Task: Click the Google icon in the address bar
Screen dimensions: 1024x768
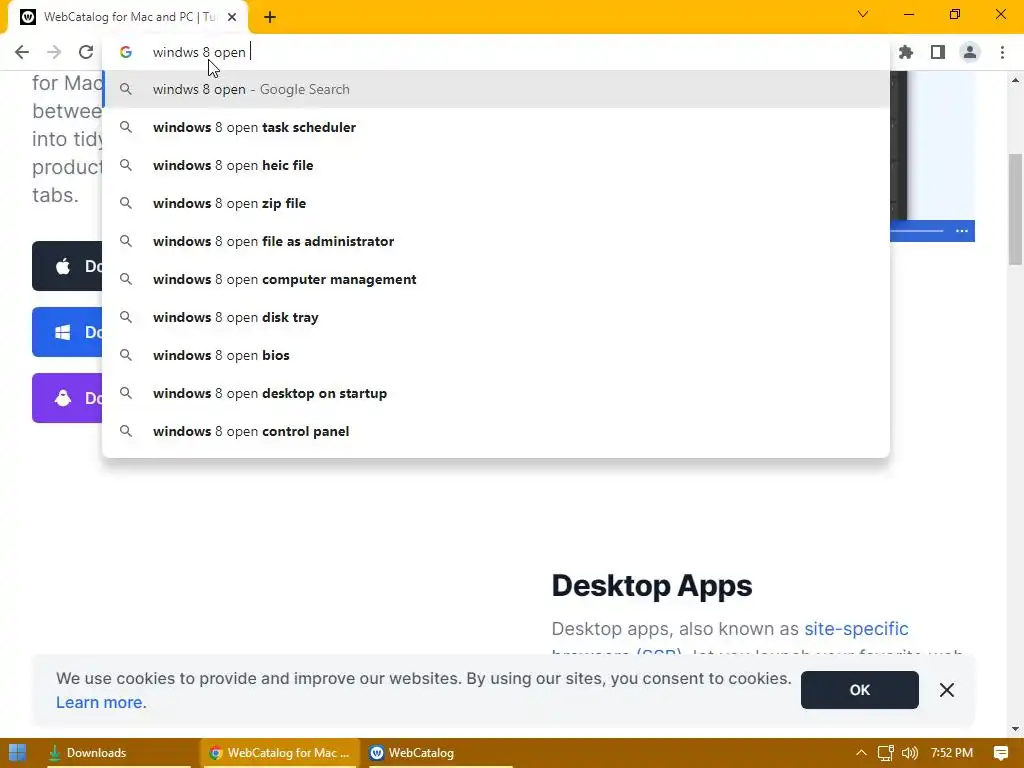Action: click(126, 52)
